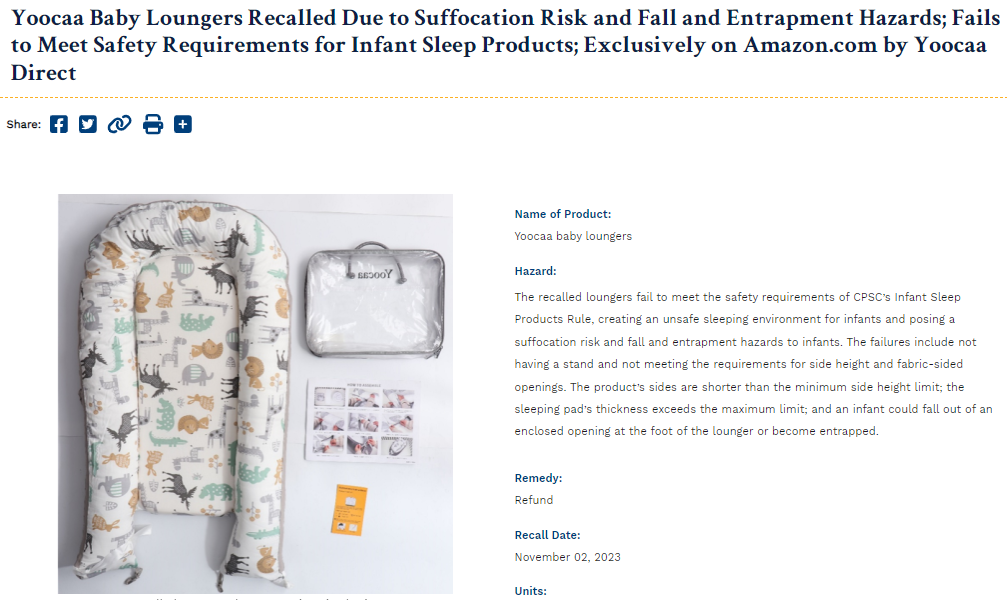Click the "Units:" heading
1007x600 pixels.
pyautogui.click(x=531, y=591)
